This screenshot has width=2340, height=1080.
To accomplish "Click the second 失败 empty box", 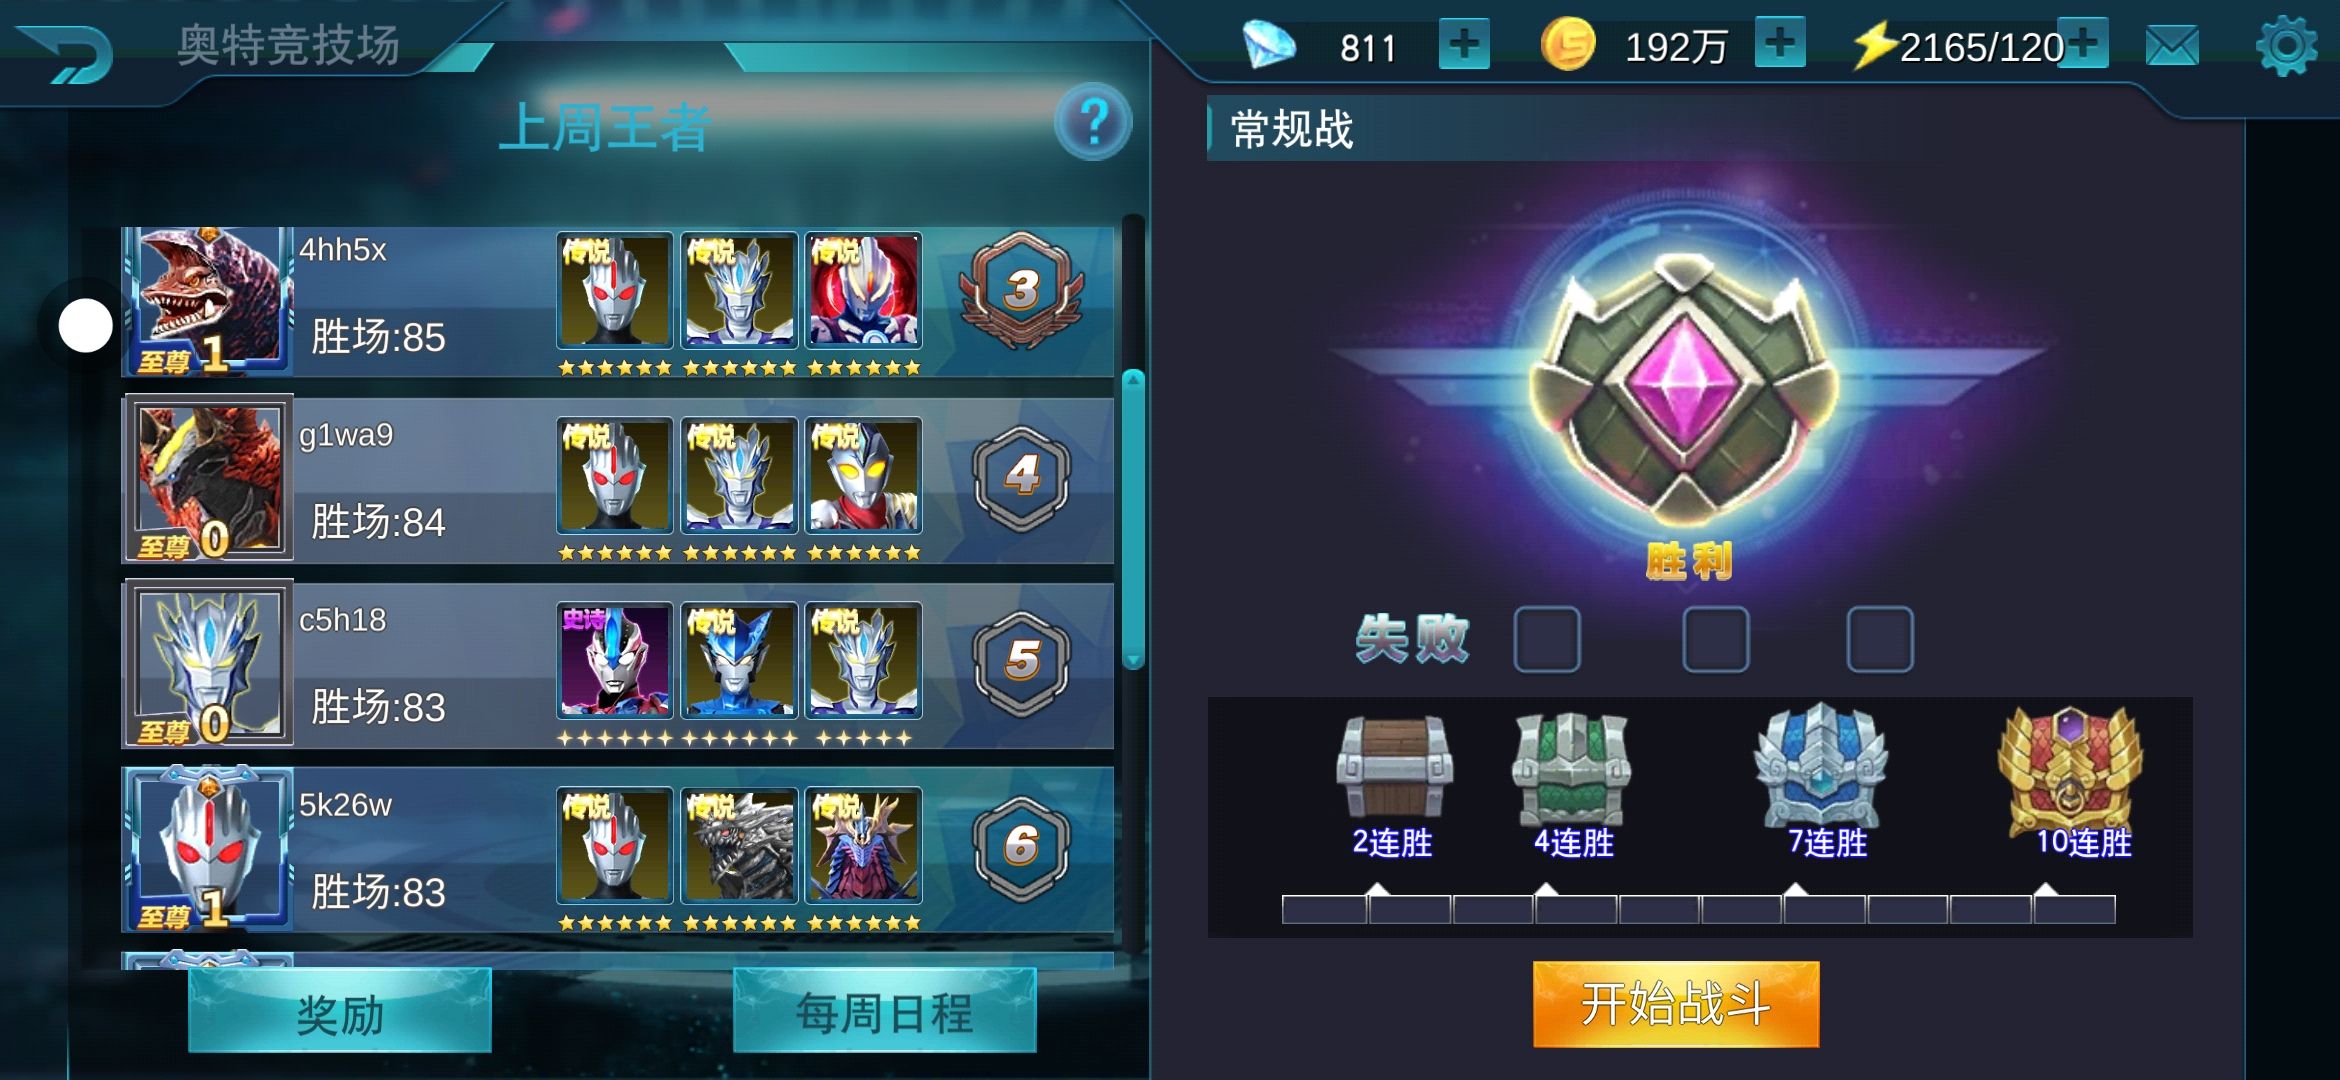I will pos(1716,639).
